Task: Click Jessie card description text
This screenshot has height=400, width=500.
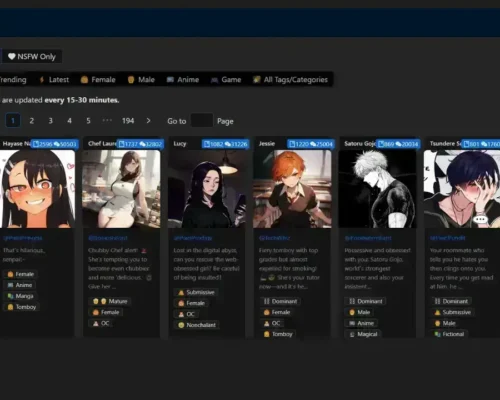Action: point(289,268)
